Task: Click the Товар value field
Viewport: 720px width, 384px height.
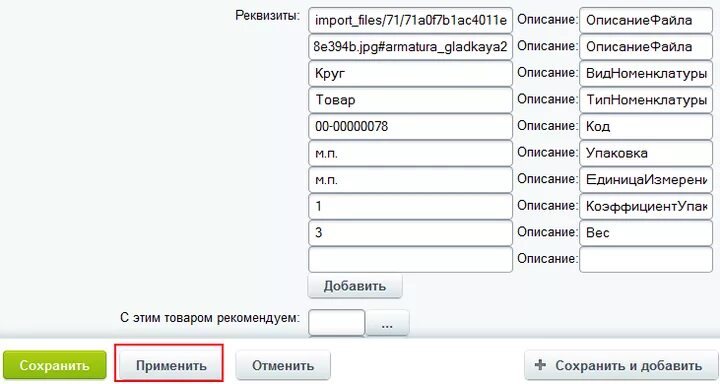Action: pos(411,100)
